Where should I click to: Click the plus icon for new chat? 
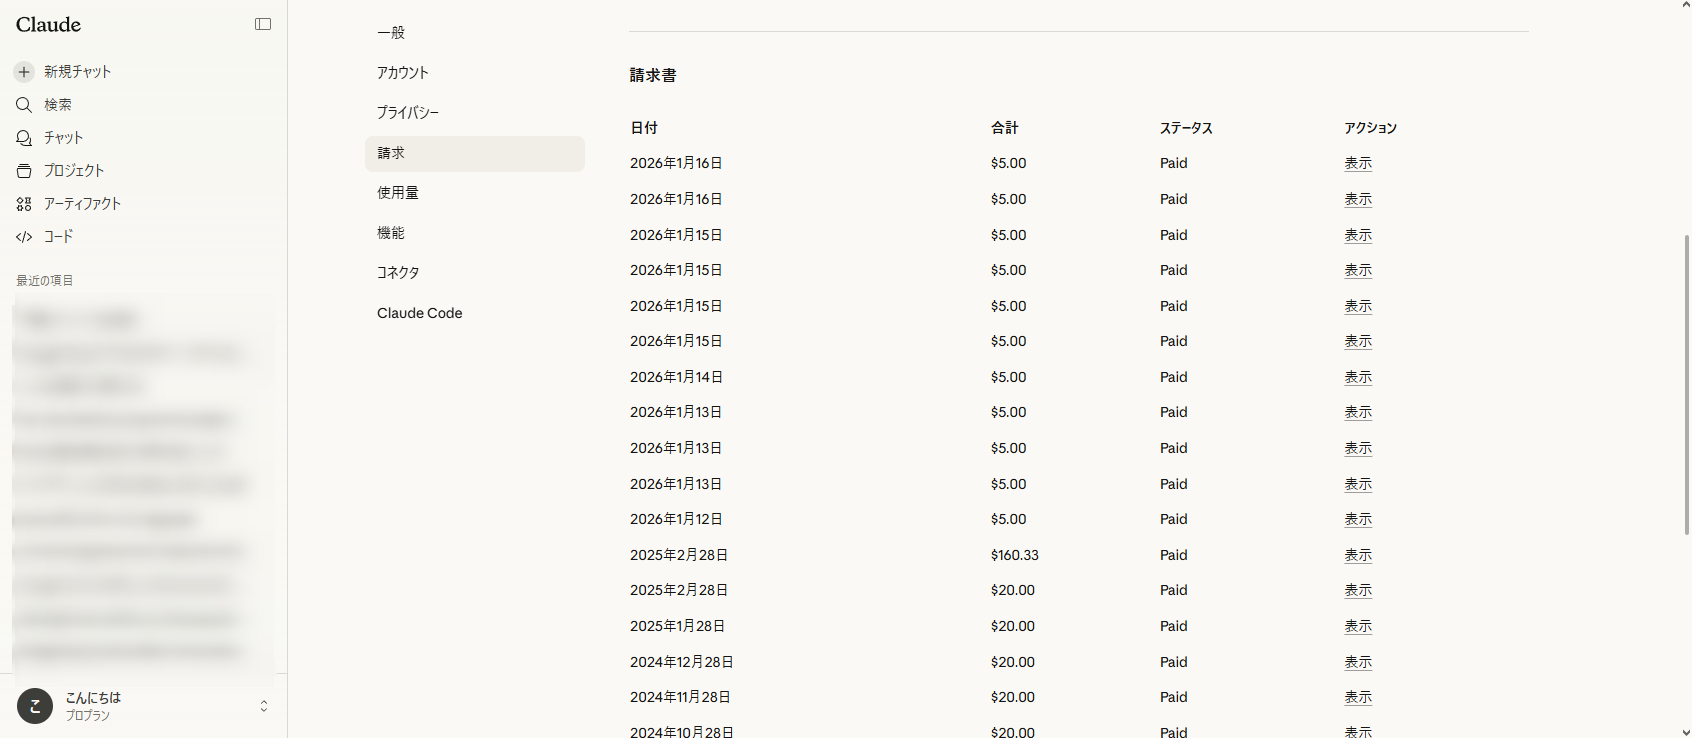24,72
